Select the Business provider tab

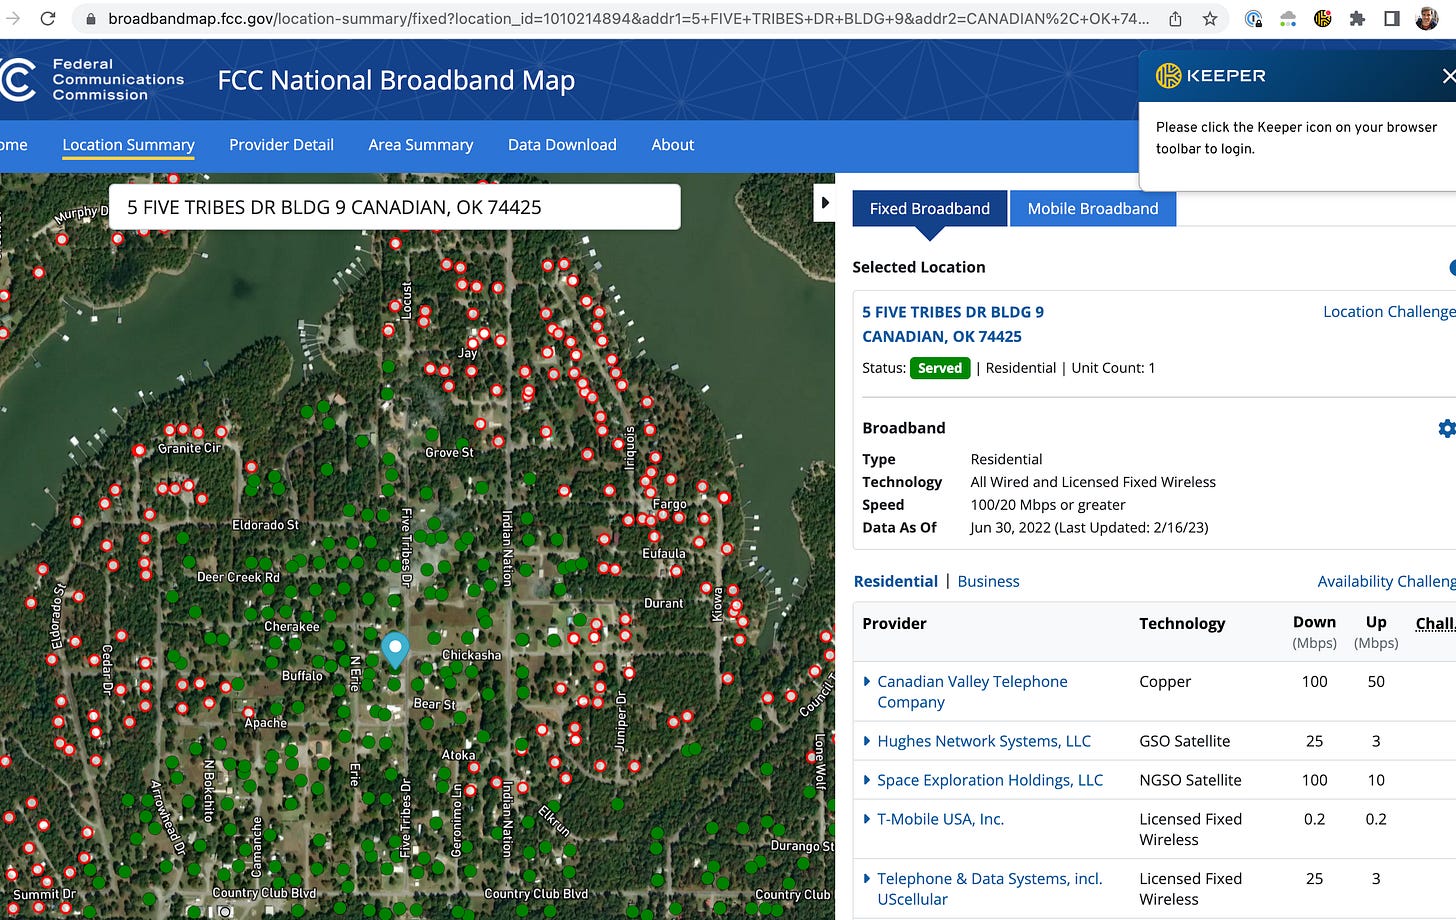(988, 581)
